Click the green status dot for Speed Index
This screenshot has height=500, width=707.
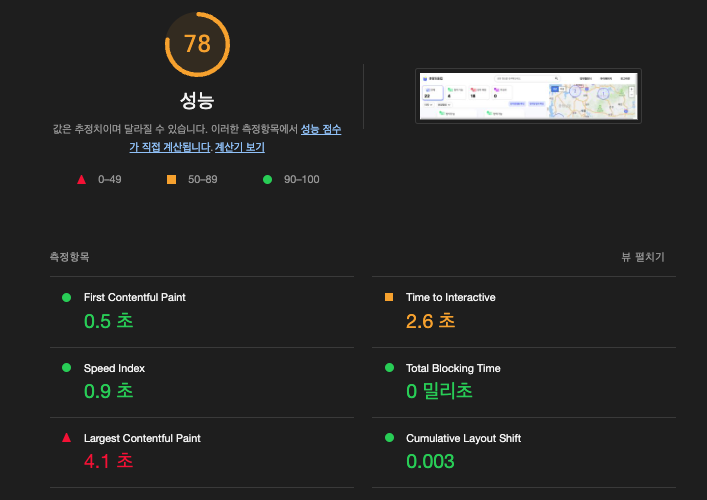point(66,368)
